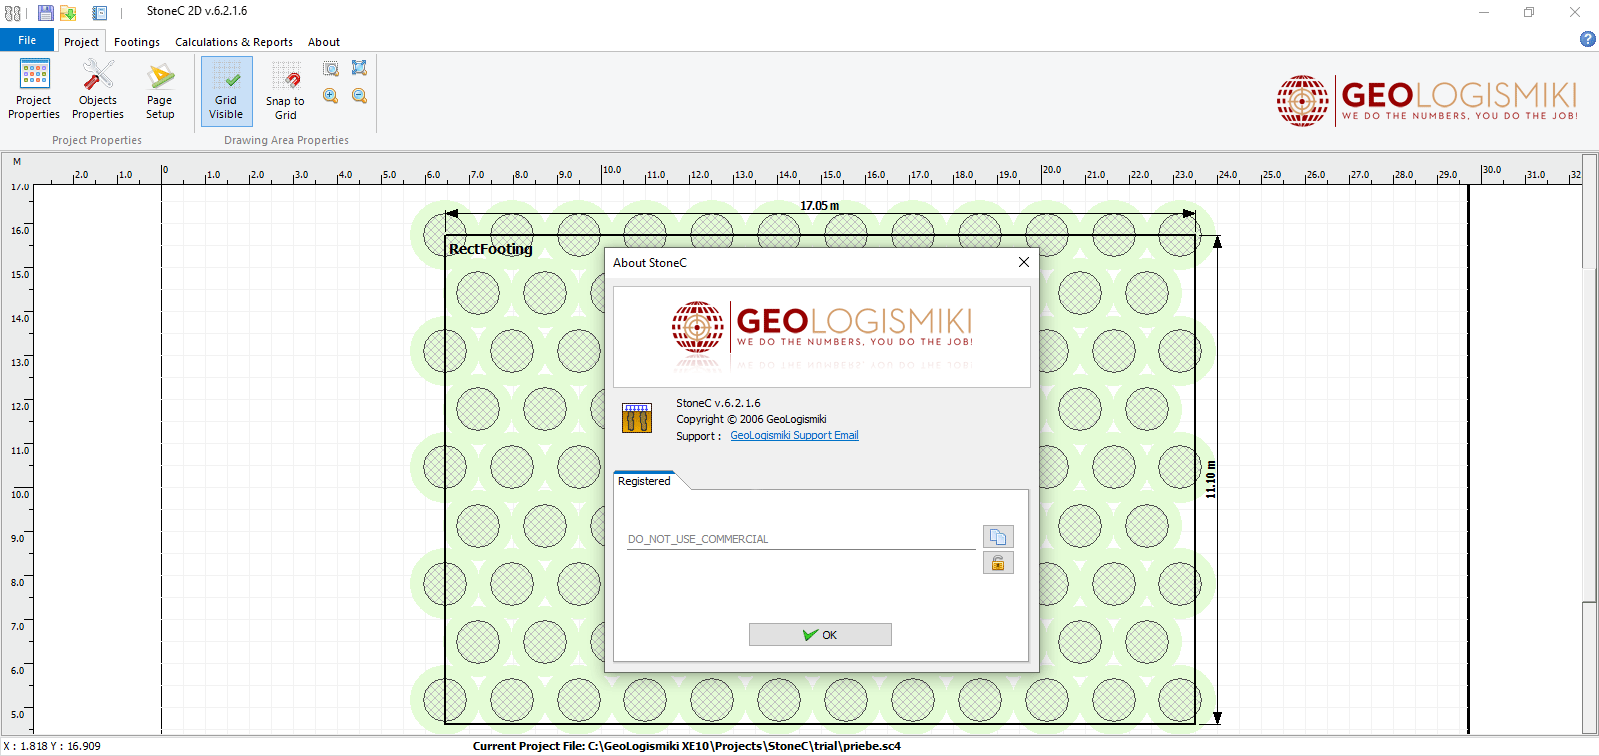Click the blue help question mark icon
Image resolution: width=1599 pixels, height=756 pixels.
point(1587,39)
